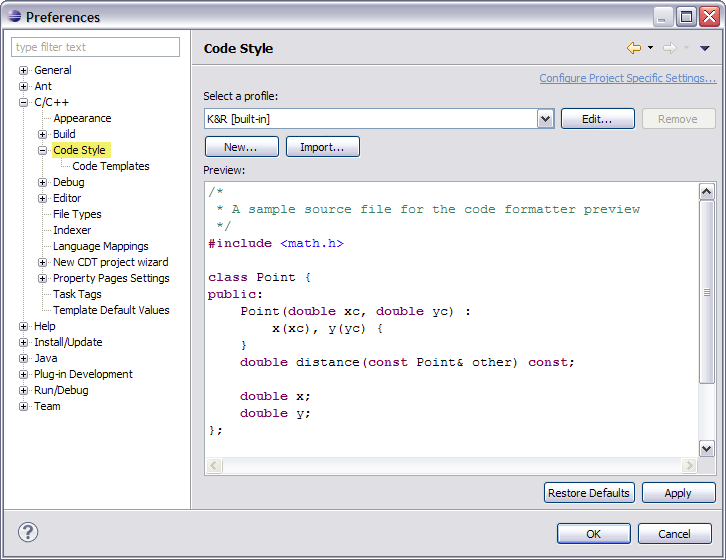Confirm with the OK button
Viewport: 726px width, 560px height.
(x=594, y=534)
